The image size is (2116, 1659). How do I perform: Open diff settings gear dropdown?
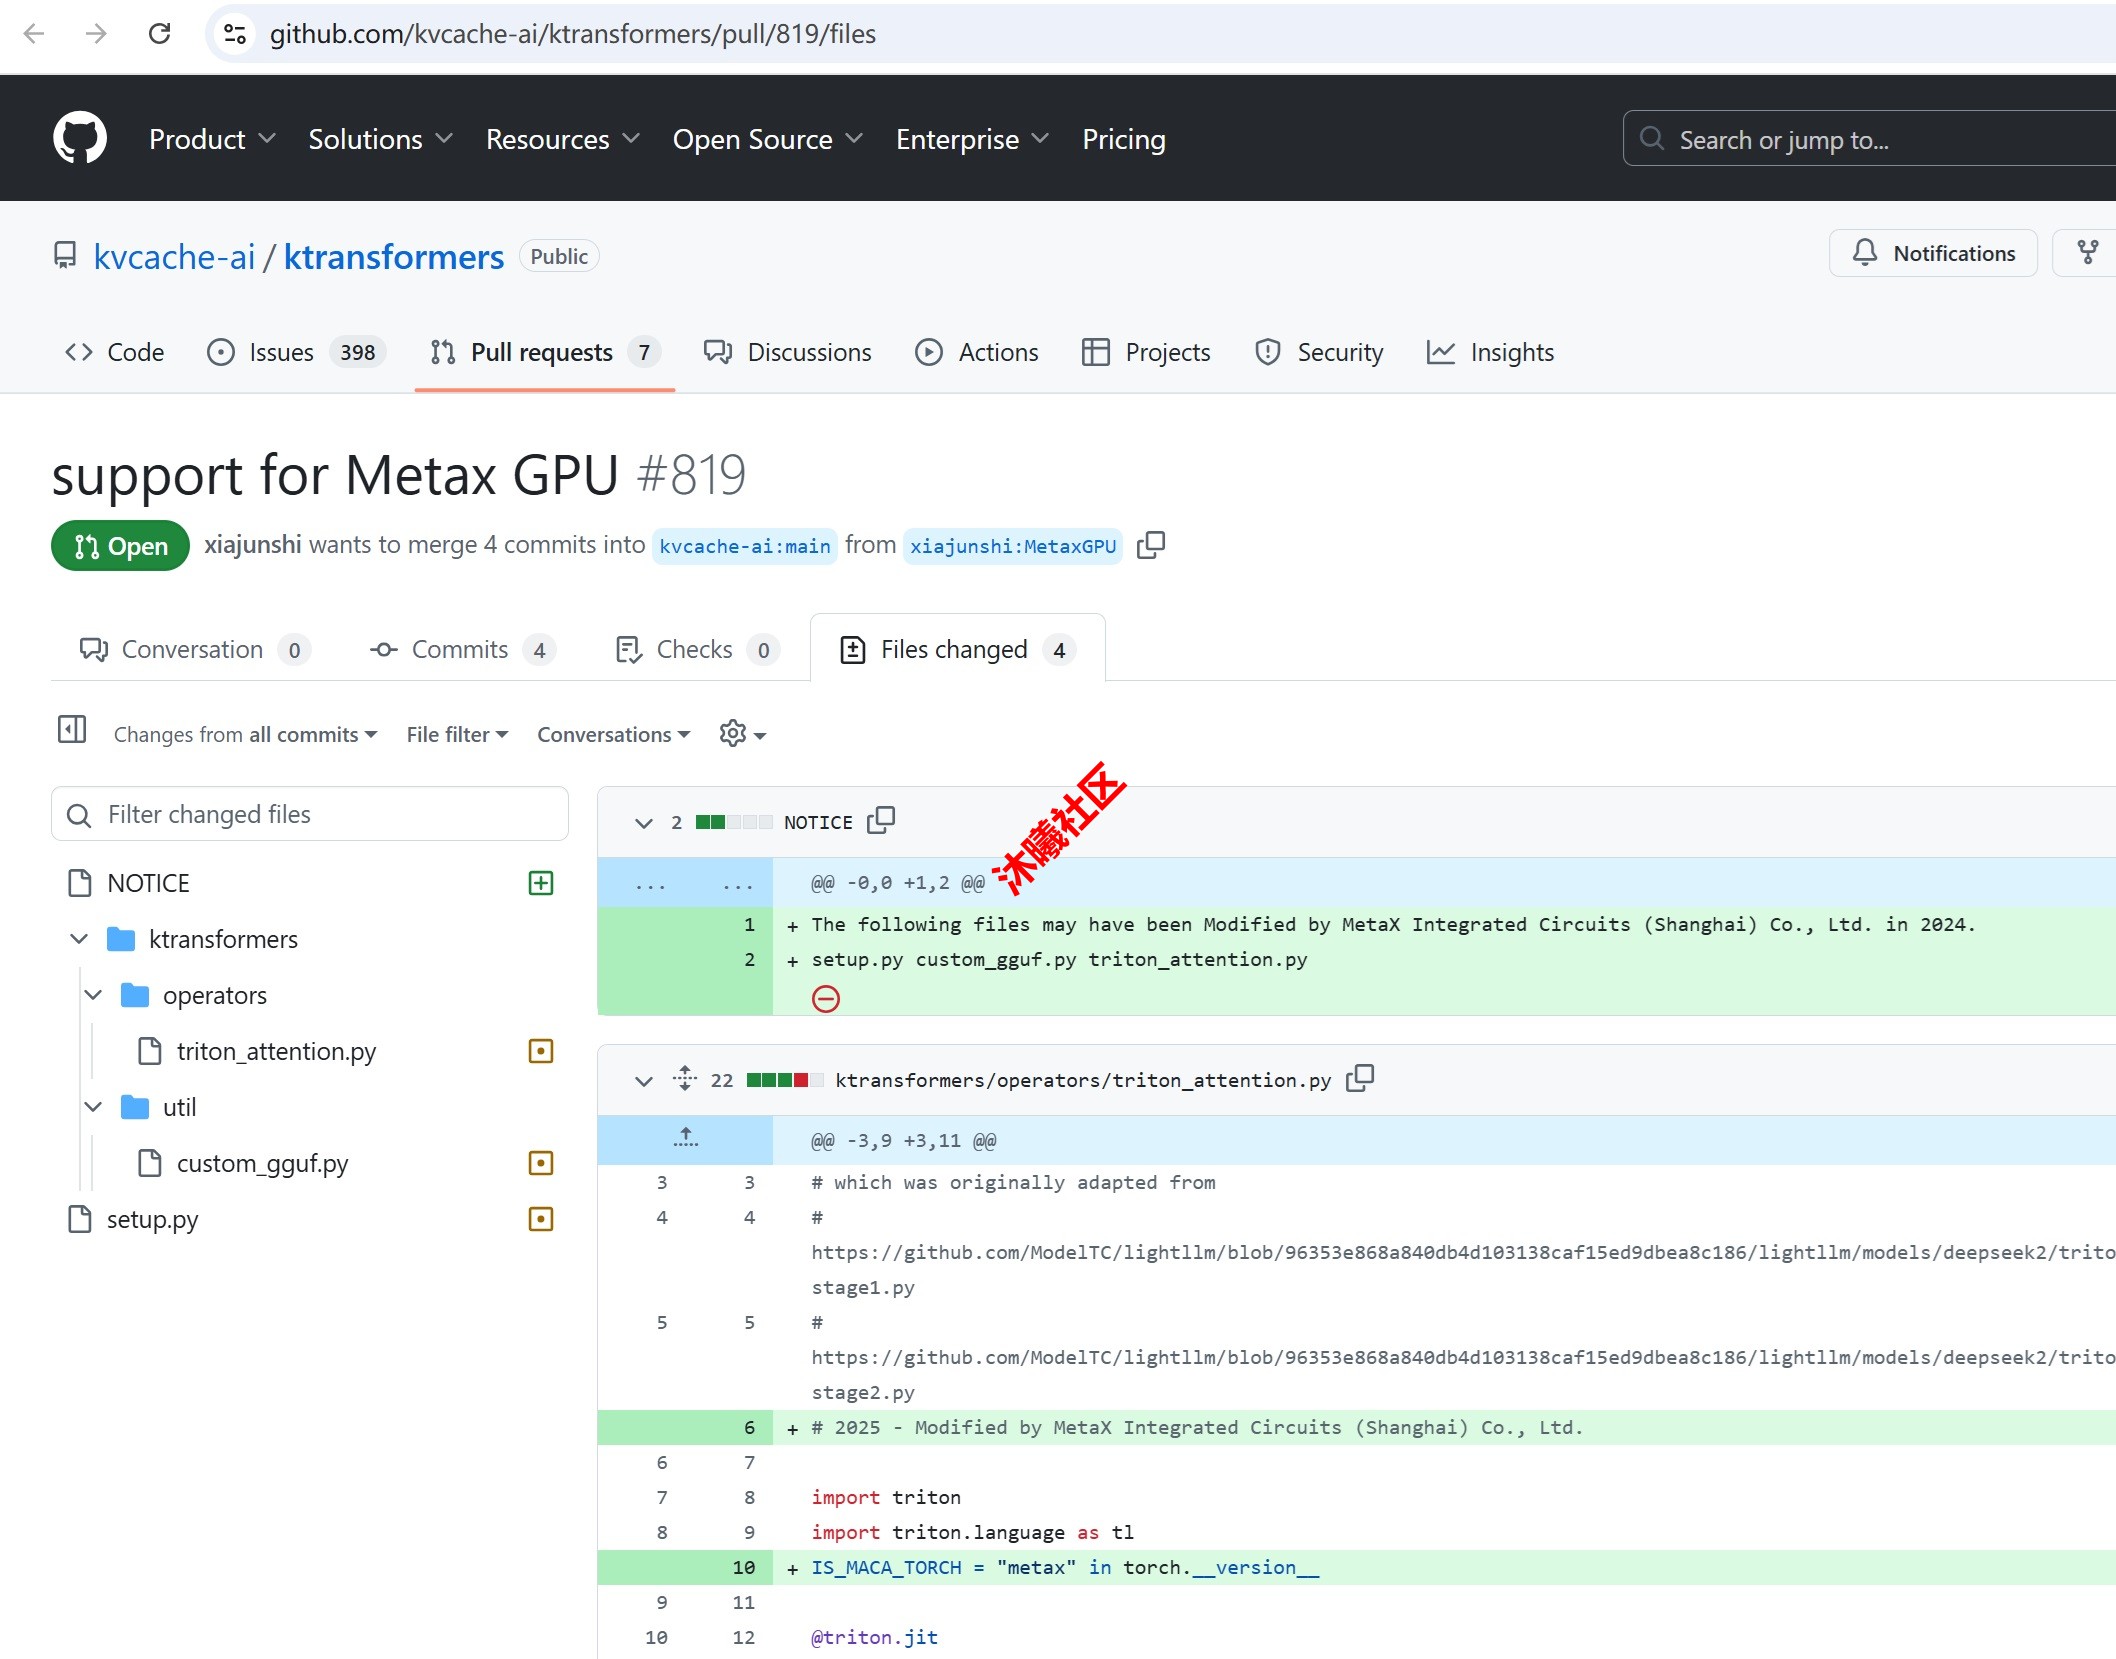[x=742, y=734]
